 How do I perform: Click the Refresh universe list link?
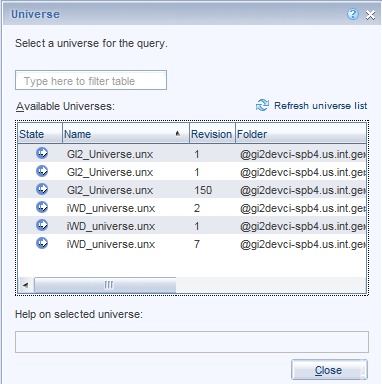(320, 106)
